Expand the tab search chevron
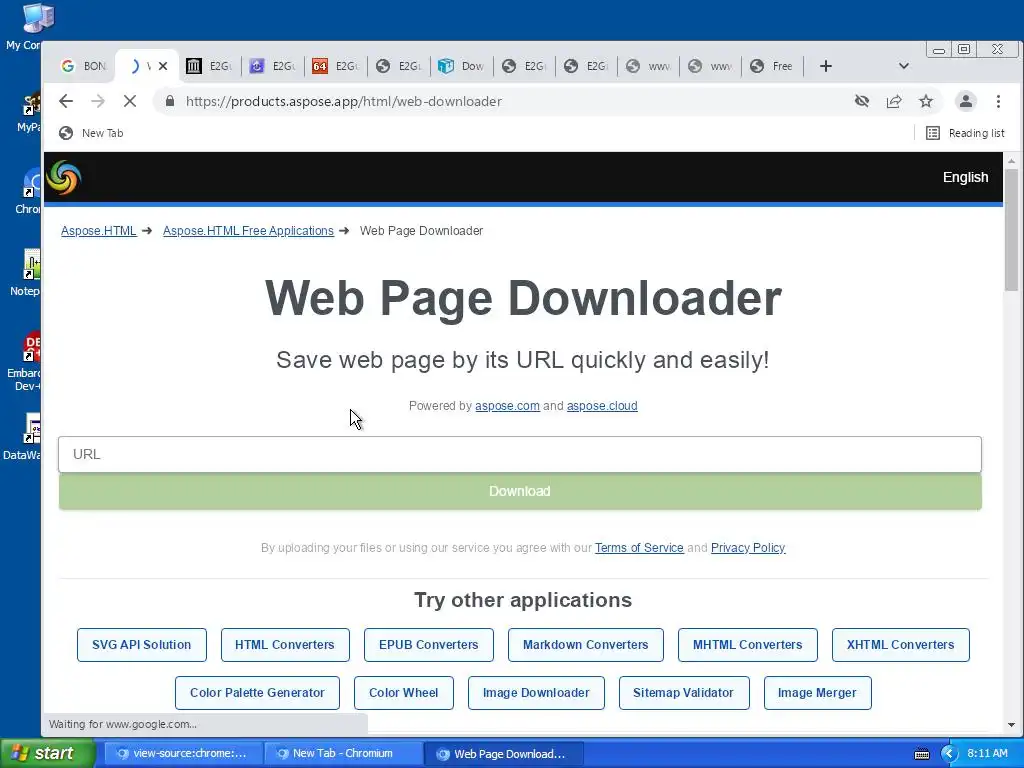 904,66
